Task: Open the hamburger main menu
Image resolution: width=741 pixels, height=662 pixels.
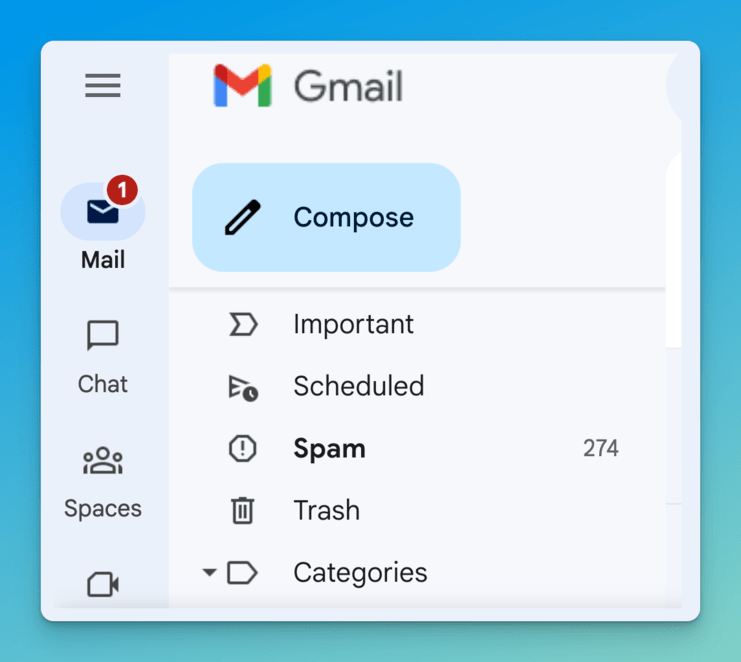Action: [x=103, y=86]
